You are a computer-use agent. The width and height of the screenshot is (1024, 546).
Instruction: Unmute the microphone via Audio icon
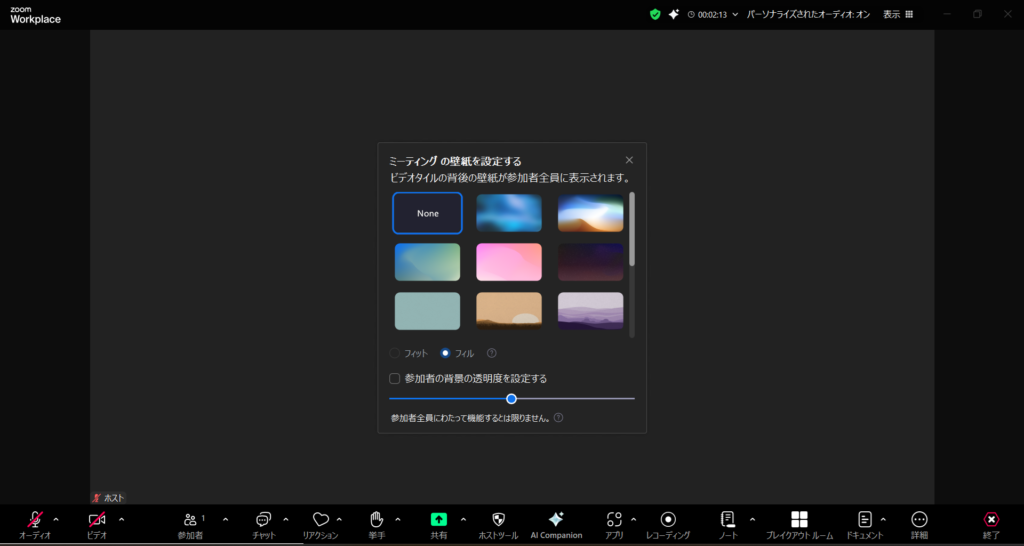pyautogui.click(x=35, y=520)
